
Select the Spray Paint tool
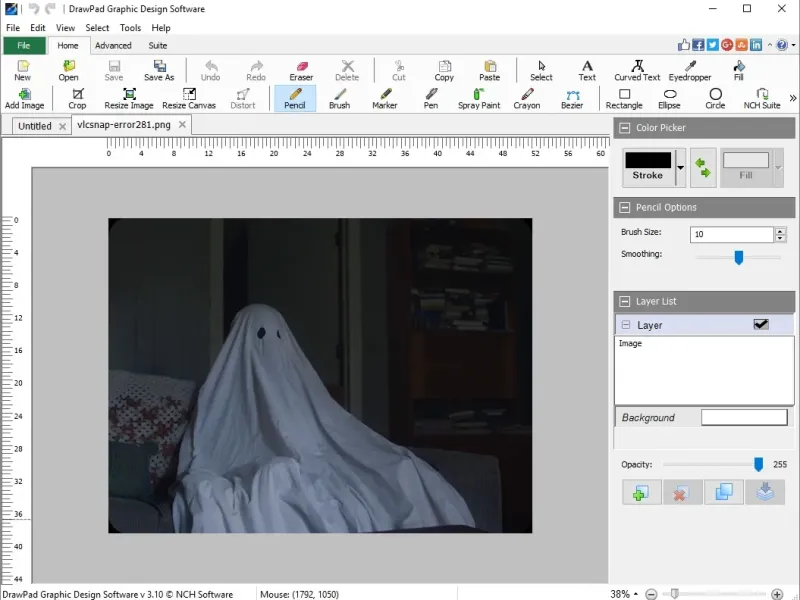click(479, 98)
